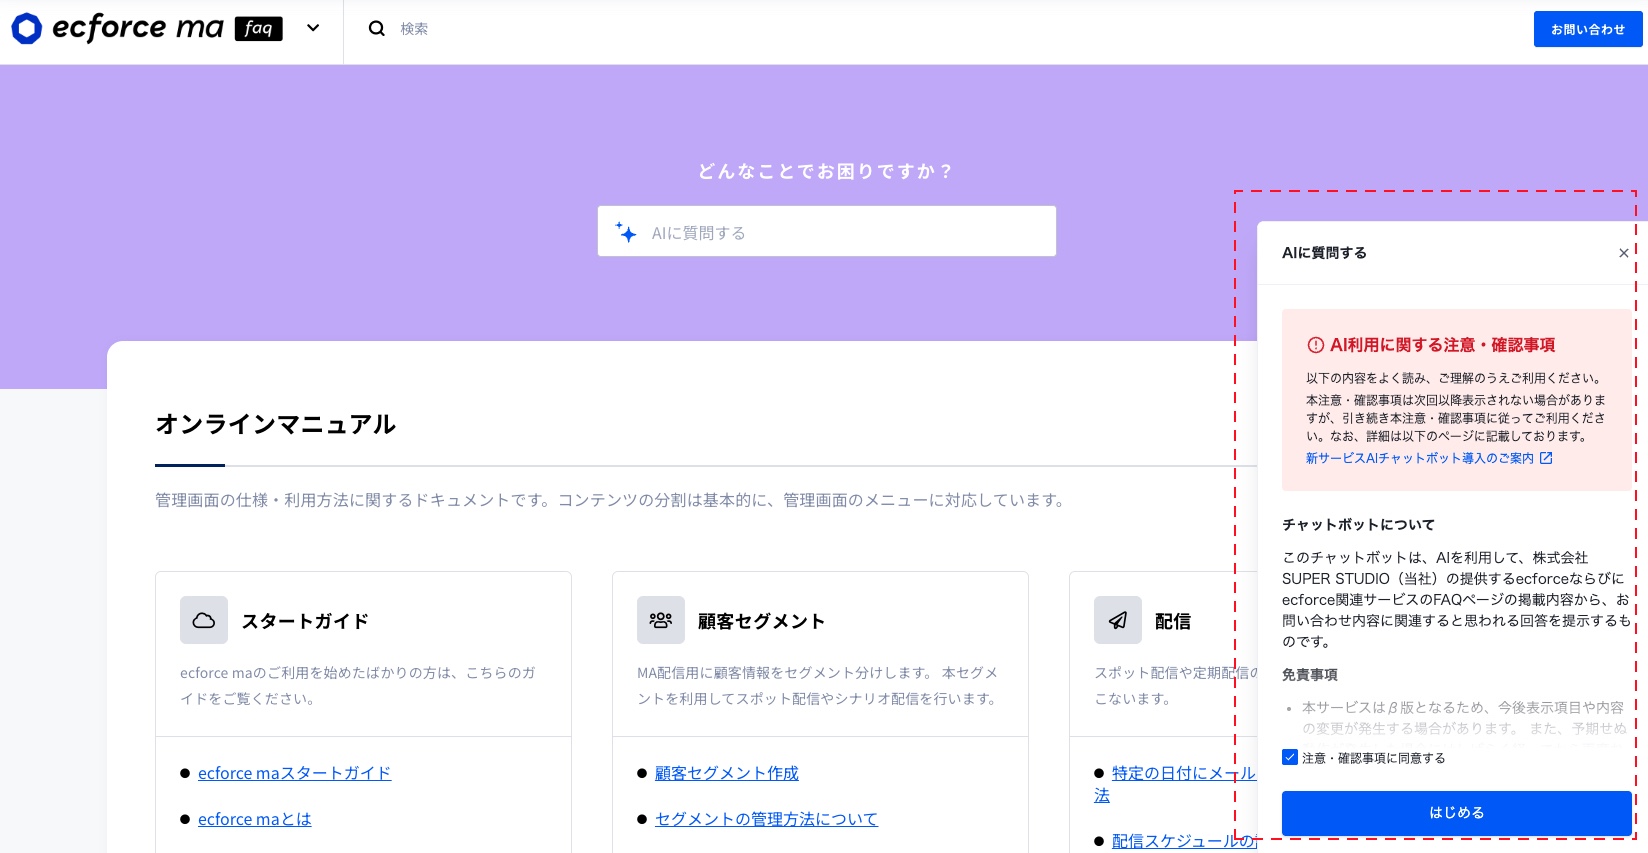
Task: Open 新サービスAIチャットボット導入のご案内 link
Action: 1420,458
